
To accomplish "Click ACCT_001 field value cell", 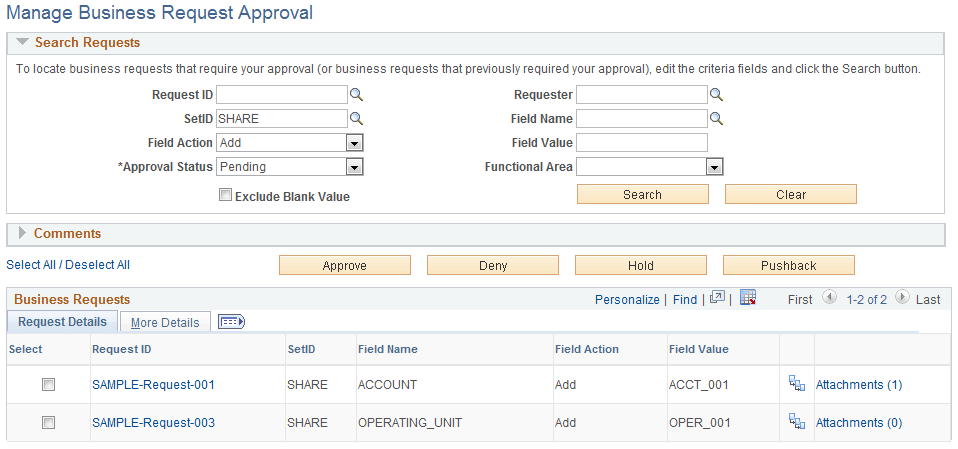I will tap(699, 385).
